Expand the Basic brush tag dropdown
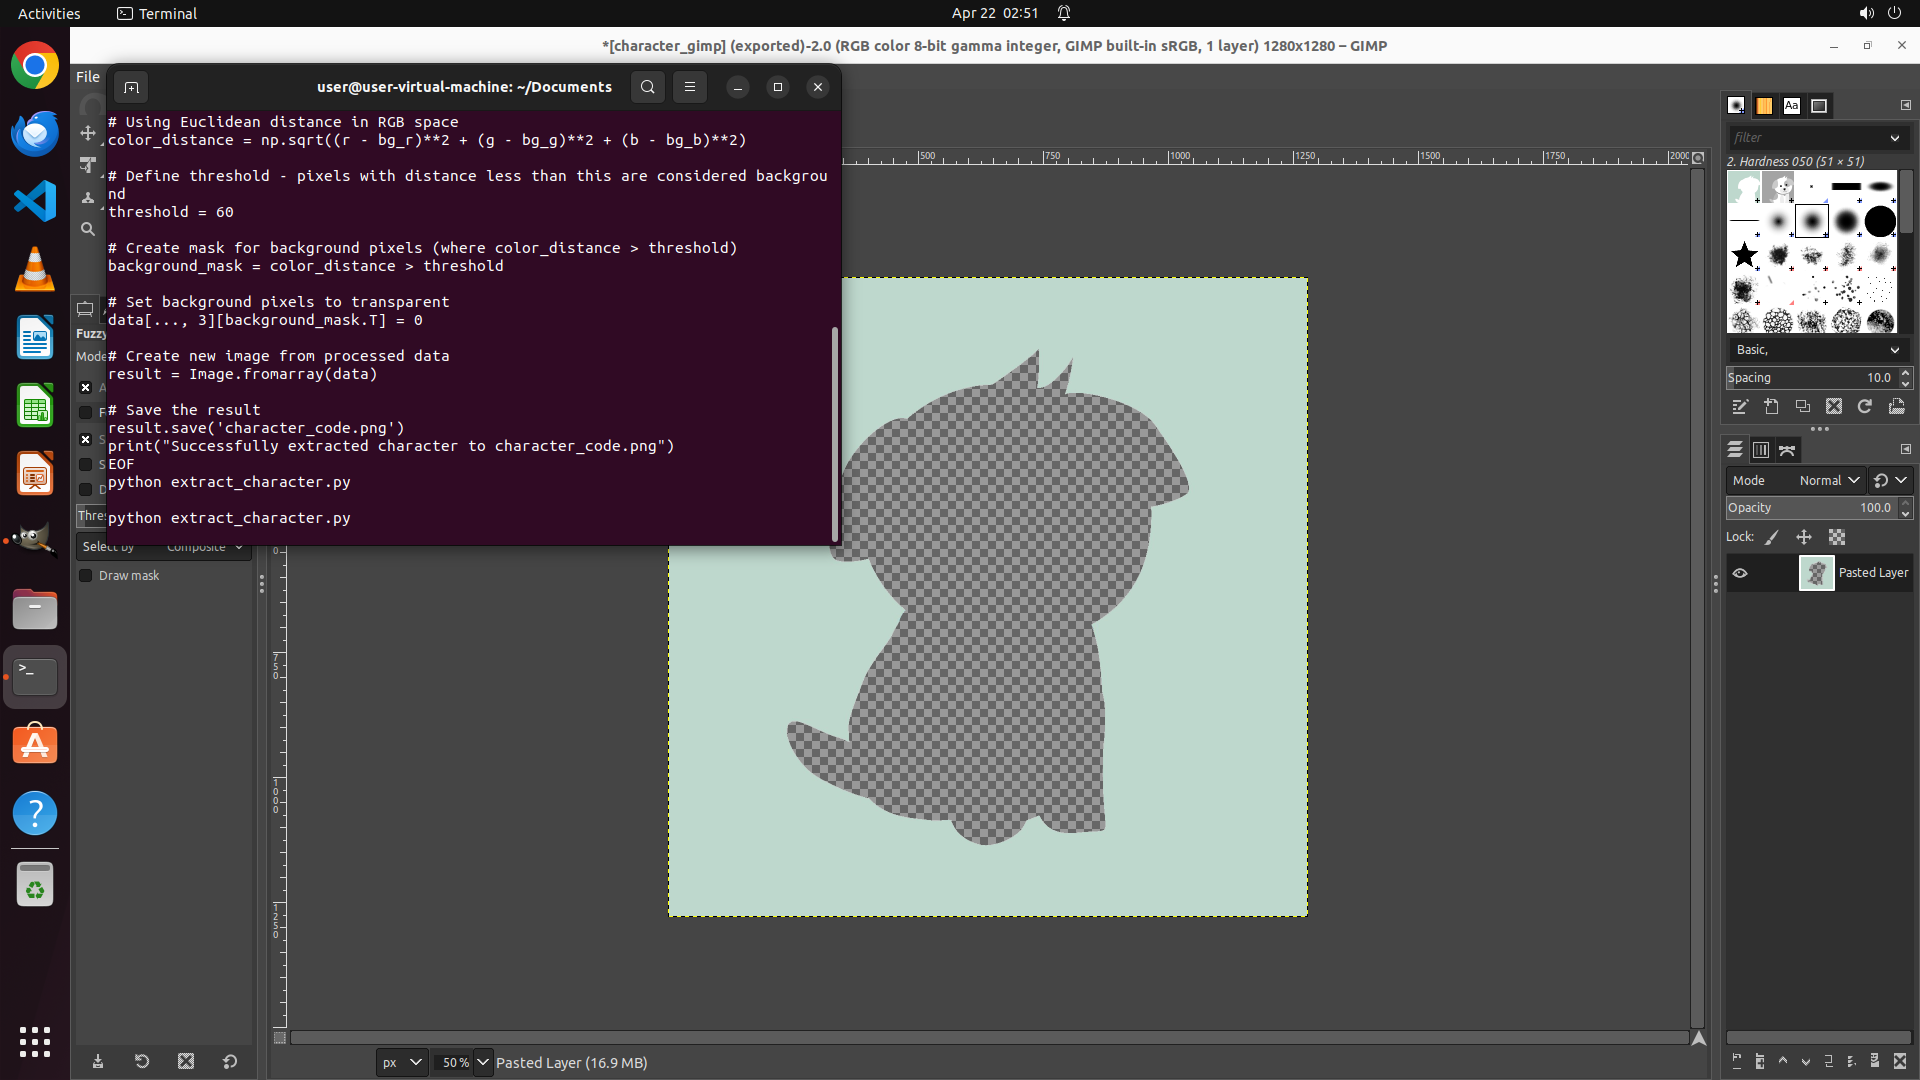 [1894, 350]
